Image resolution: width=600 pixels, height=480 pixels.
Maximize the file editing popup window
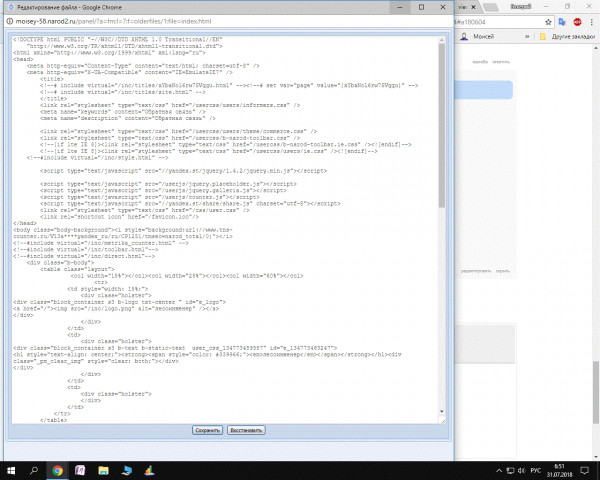pyautogui.click(x=421, y=7)
